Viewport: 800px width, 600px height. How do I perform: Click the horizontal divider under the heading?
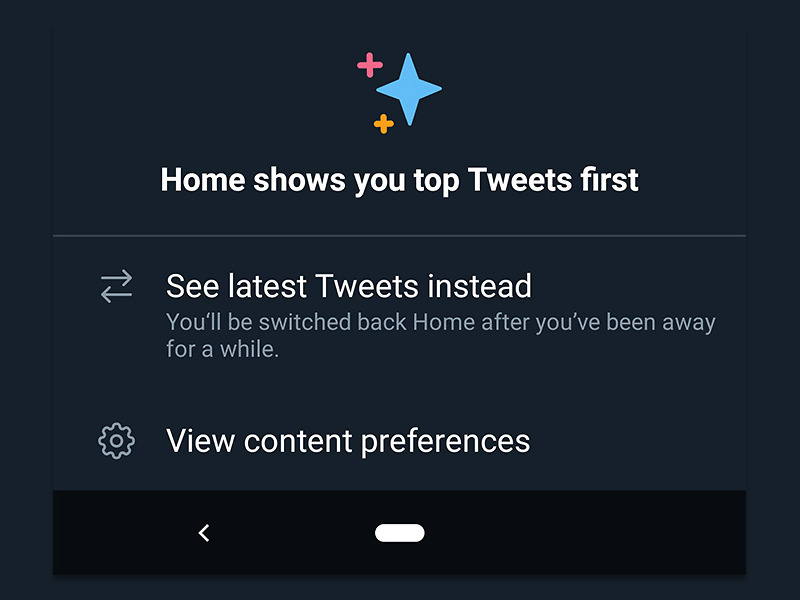[399, 236]
